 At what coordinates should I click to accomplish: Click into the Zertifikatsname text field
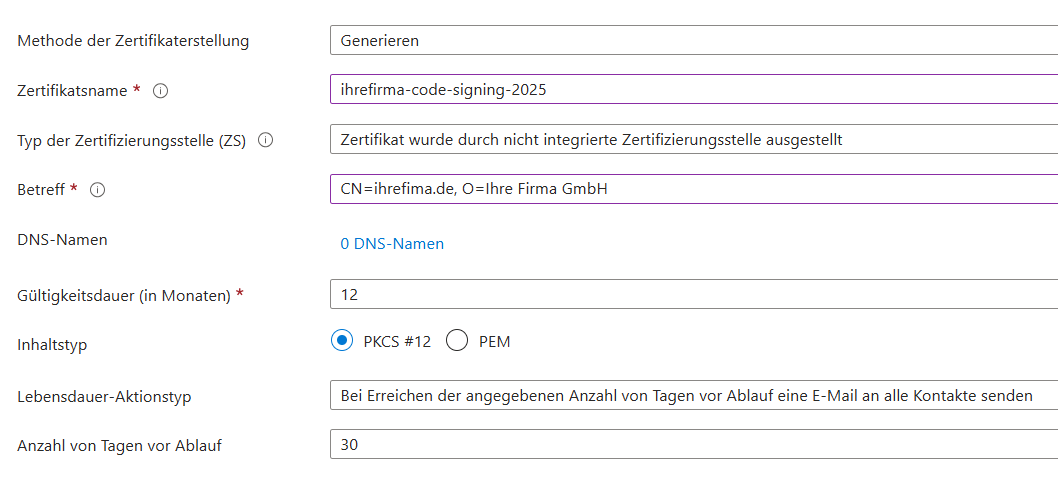click(692, 90)
